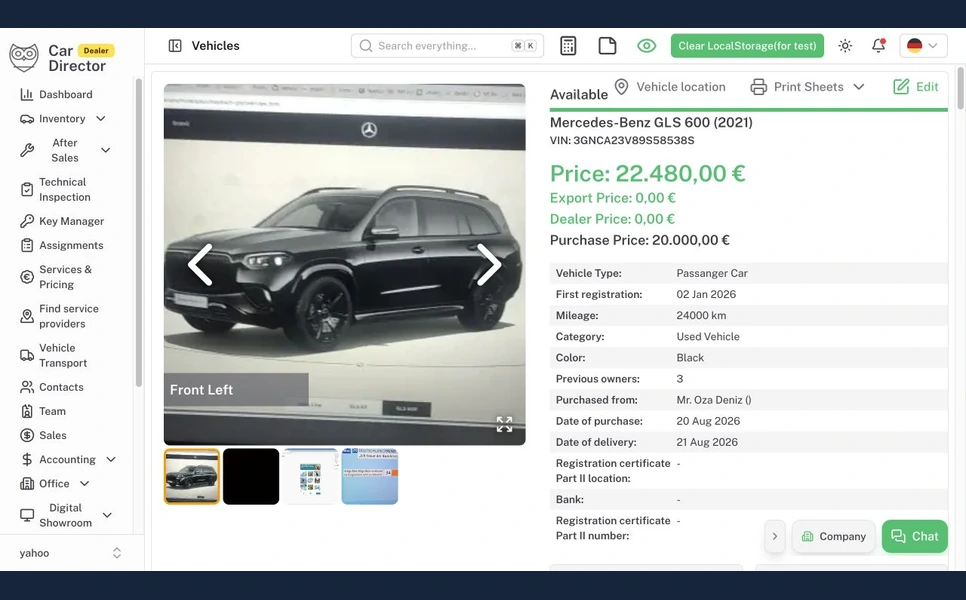966x600 pixels.
Task: Open Key Manager from sidebar
Action: (x=62, y=221)
